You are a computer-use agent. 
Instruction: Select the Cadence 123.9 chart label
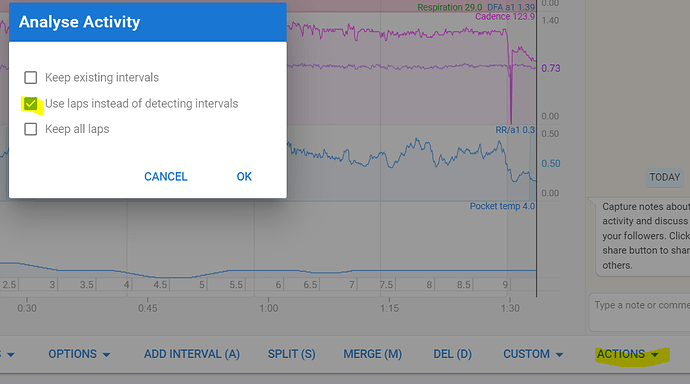click(x=505, y=17)
